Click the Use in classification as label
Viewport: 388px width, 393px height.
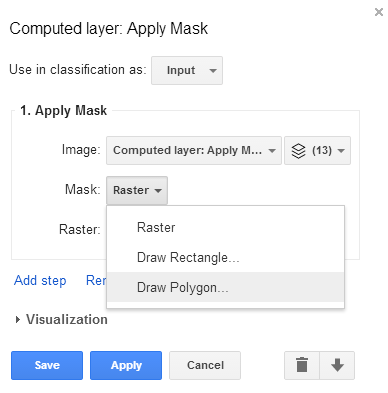click(x=78, y=70)
